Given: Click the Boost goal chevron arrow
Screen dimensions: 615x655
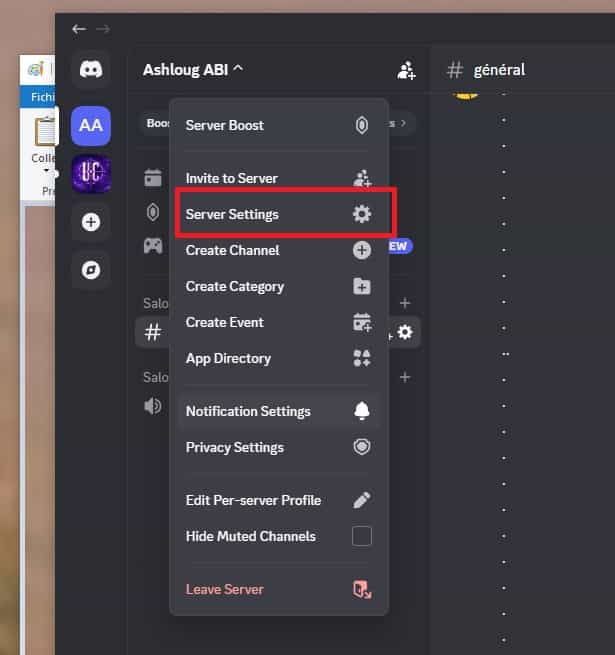Looking at the screenshot, I should click(x=403, y=123).
